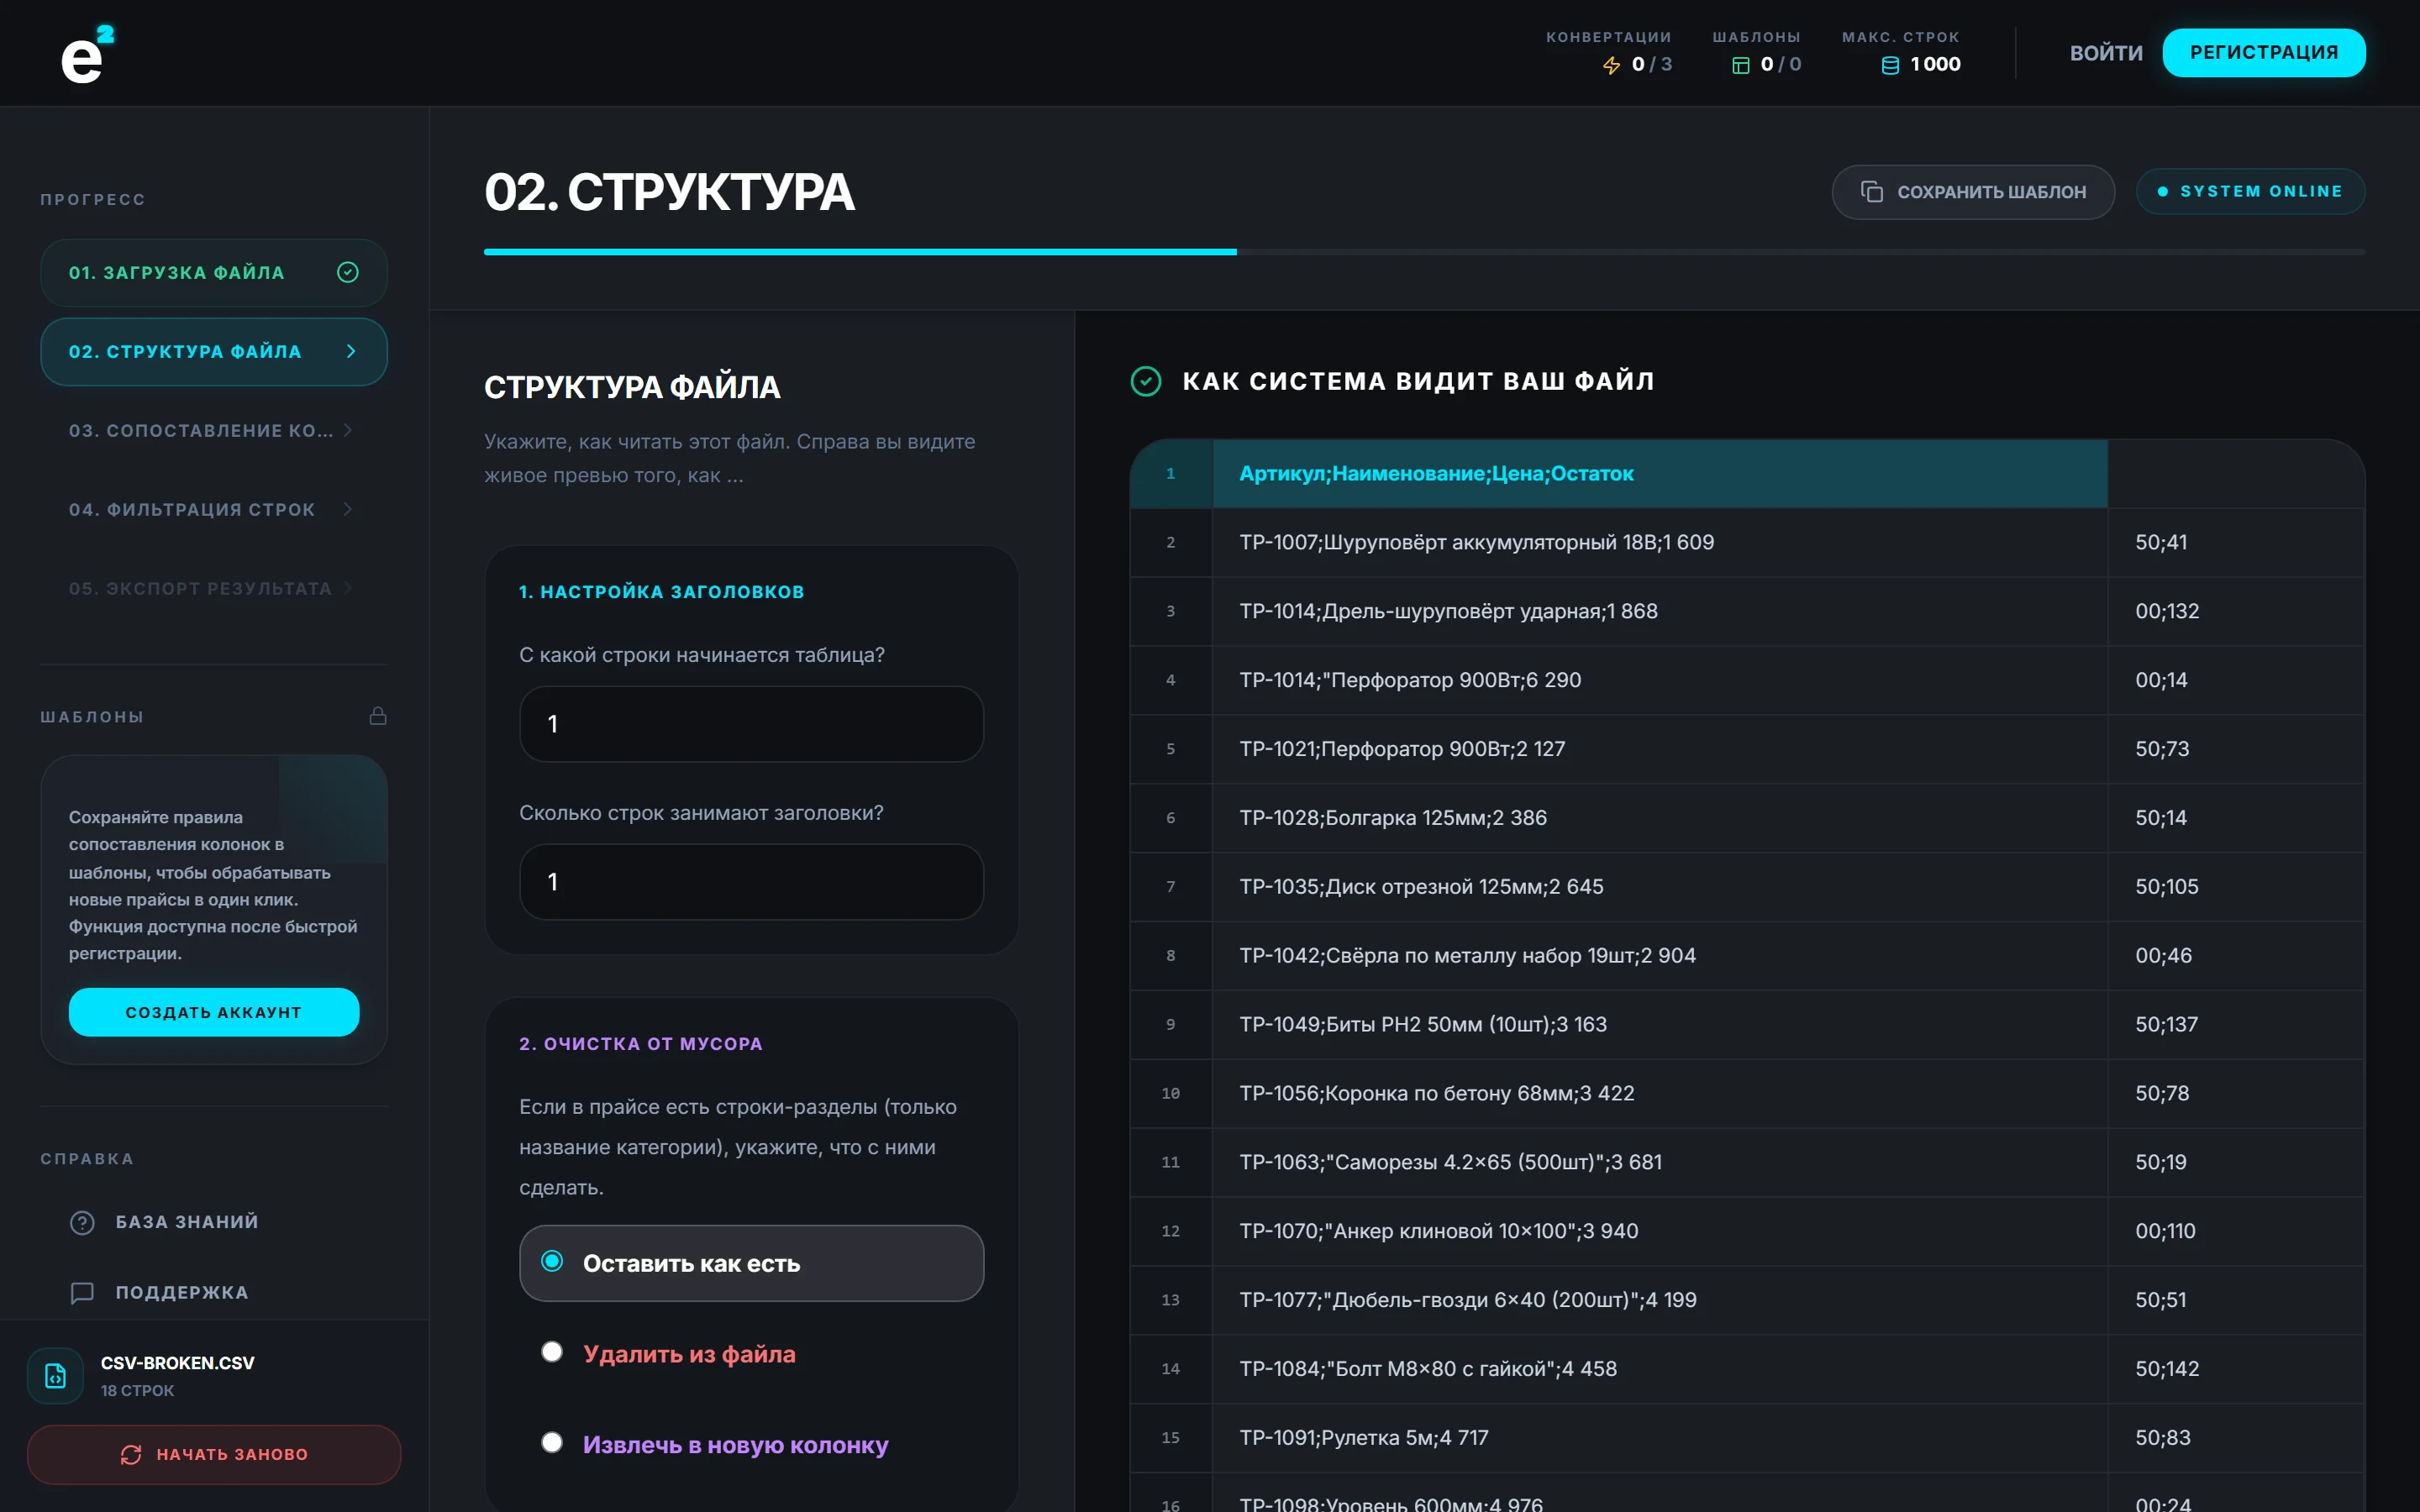Click the refresh icon in НАЧАТЬ ЗАНОВО
Image resolution: width=2420 pixels, height=1512 pixels.
131,1454
